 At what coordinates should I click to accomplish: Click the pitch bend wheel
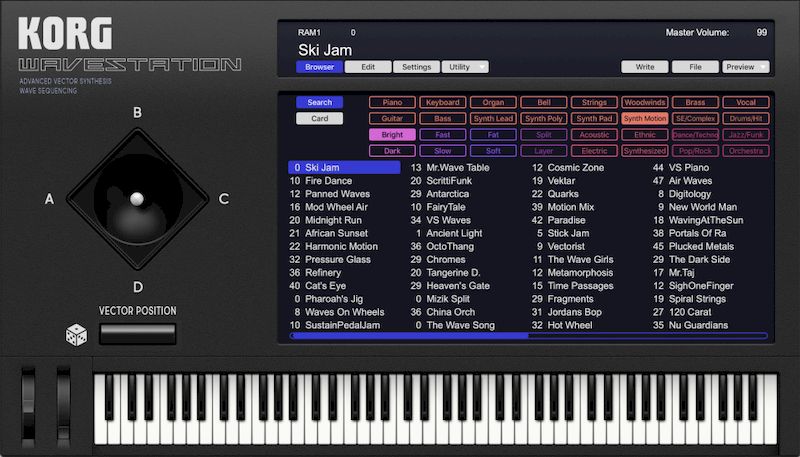29,408
